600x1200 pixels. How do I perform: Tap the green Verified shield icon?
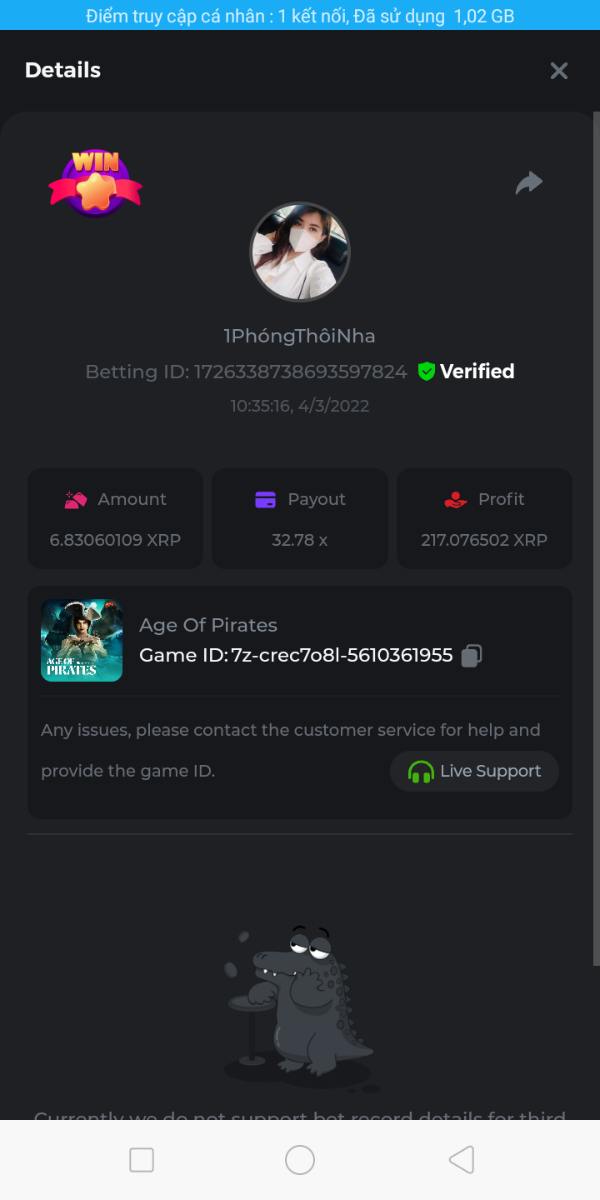[427, 371]
